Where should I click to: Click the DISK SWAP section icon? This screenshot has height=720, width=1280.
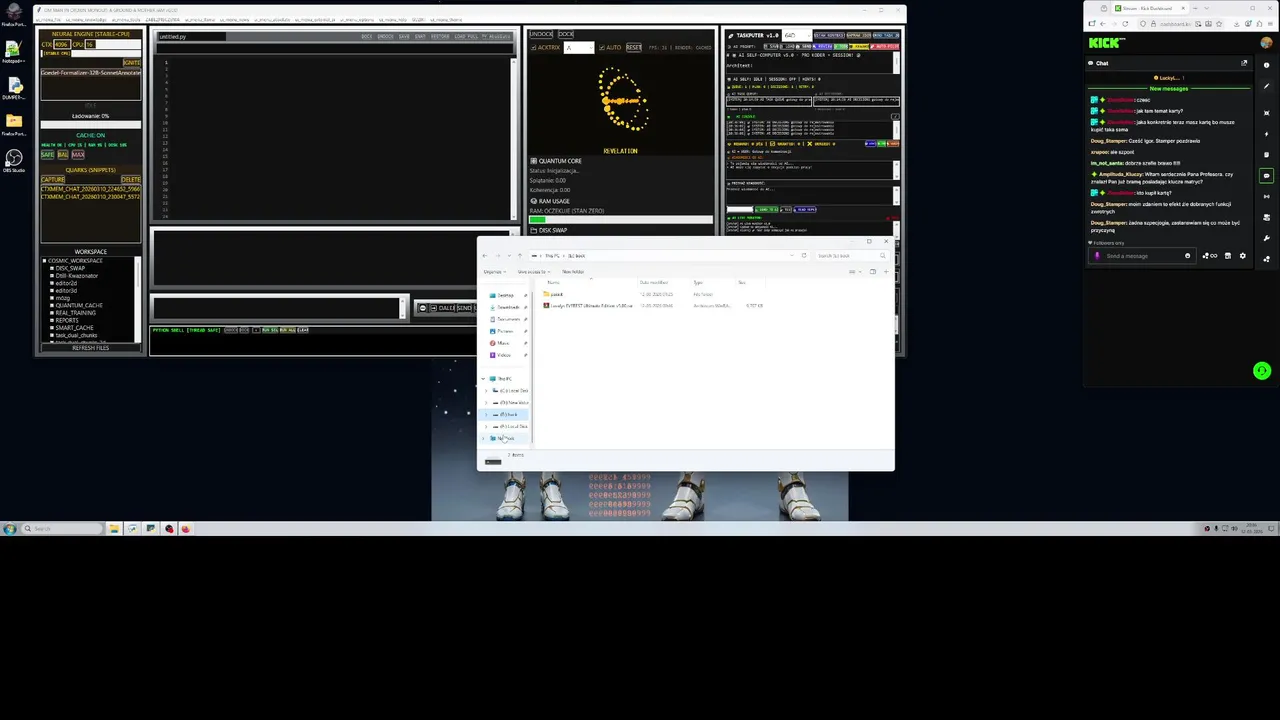tap(534, 230)
